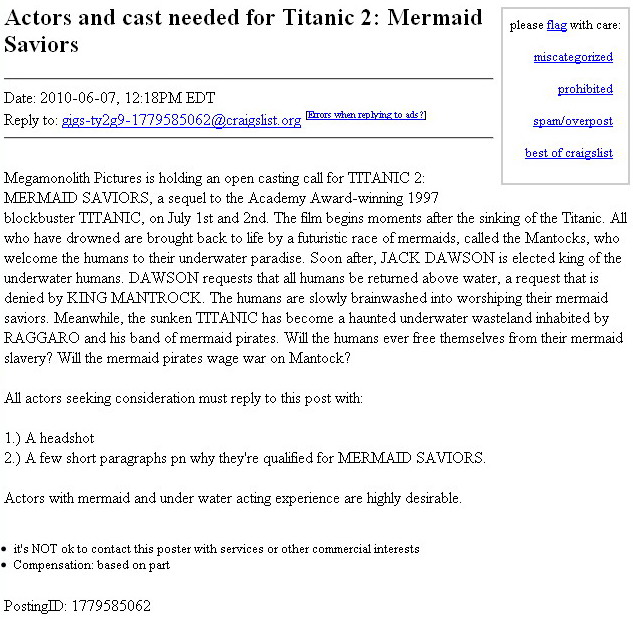Open 'Errors when replying to ads?' help link

(x=366, y=115)
